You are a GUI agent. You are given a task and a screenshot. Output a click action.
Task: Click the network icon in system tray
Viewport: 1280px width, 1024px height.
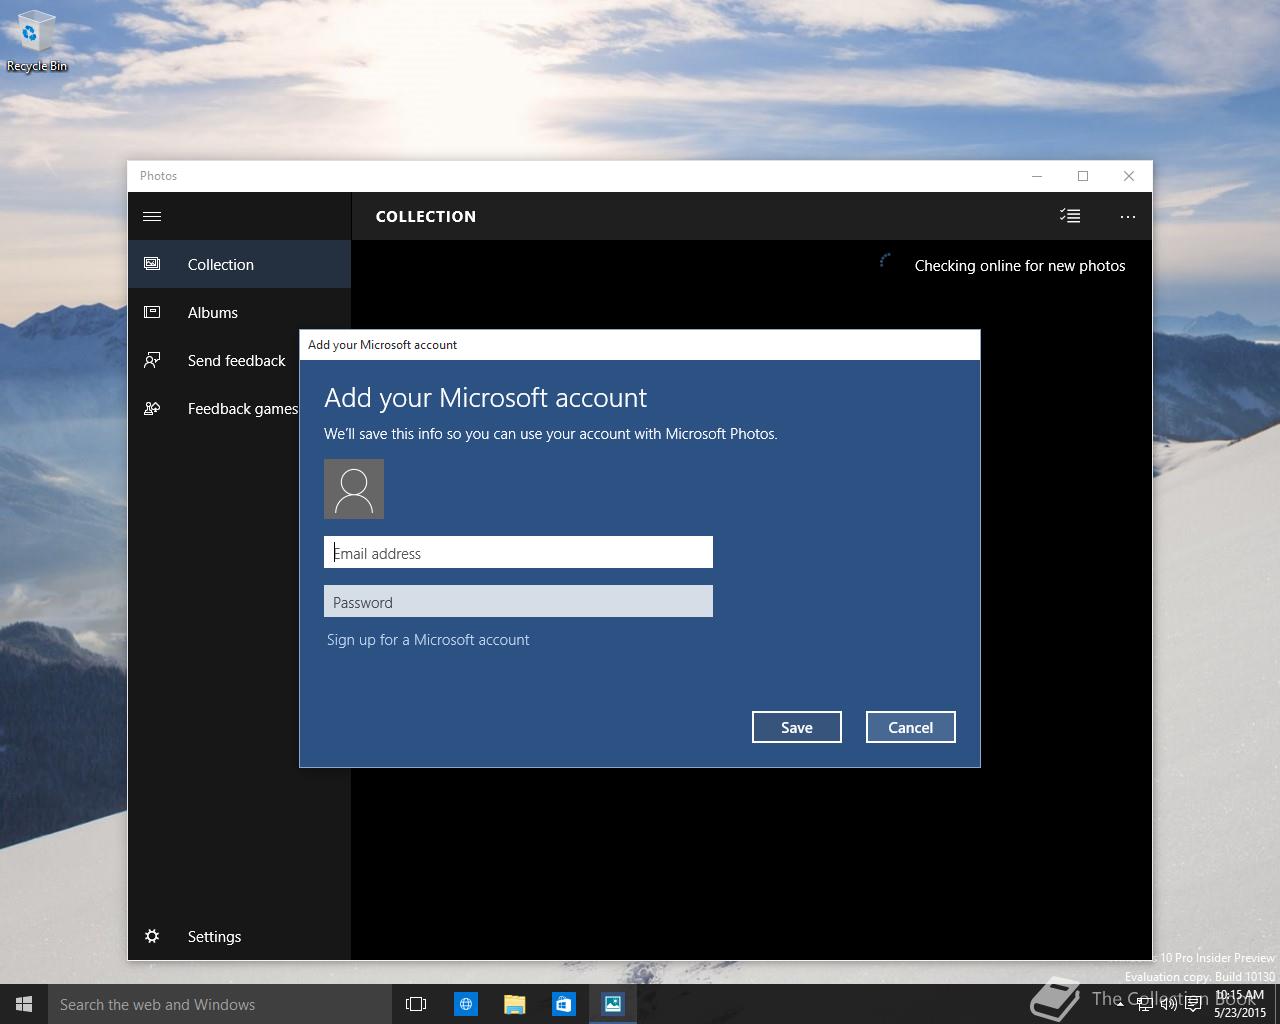click(x=1144, y=1004)
